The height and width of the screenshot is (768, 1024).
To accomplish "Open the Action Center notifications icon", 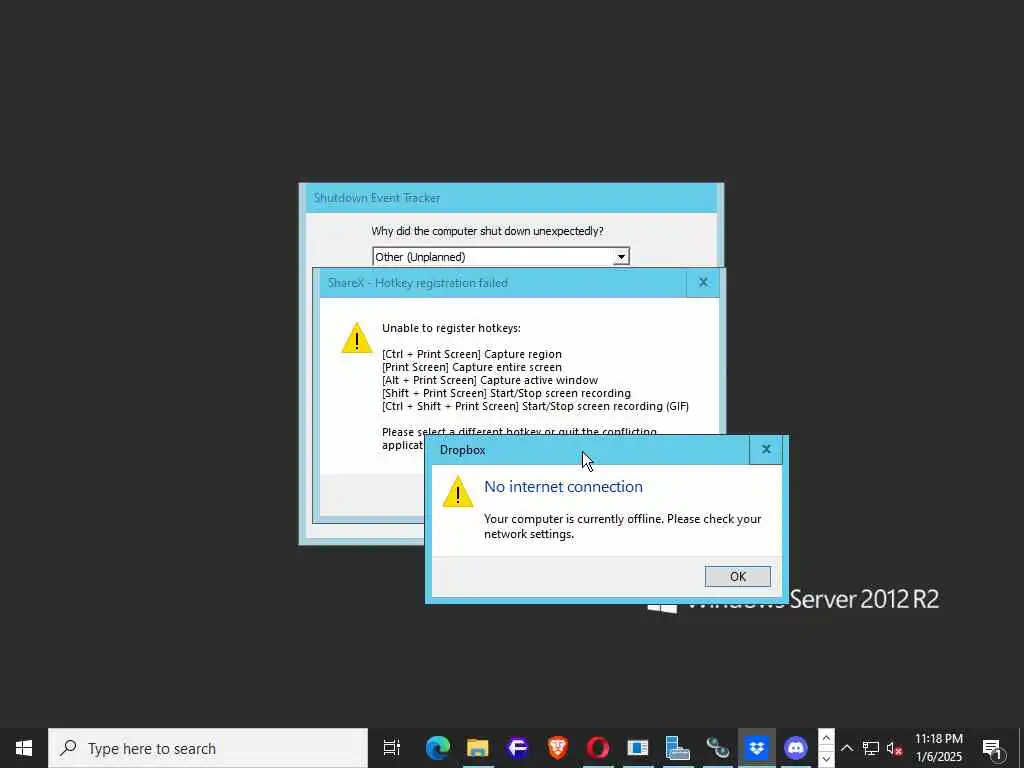I will click(991, 748).
